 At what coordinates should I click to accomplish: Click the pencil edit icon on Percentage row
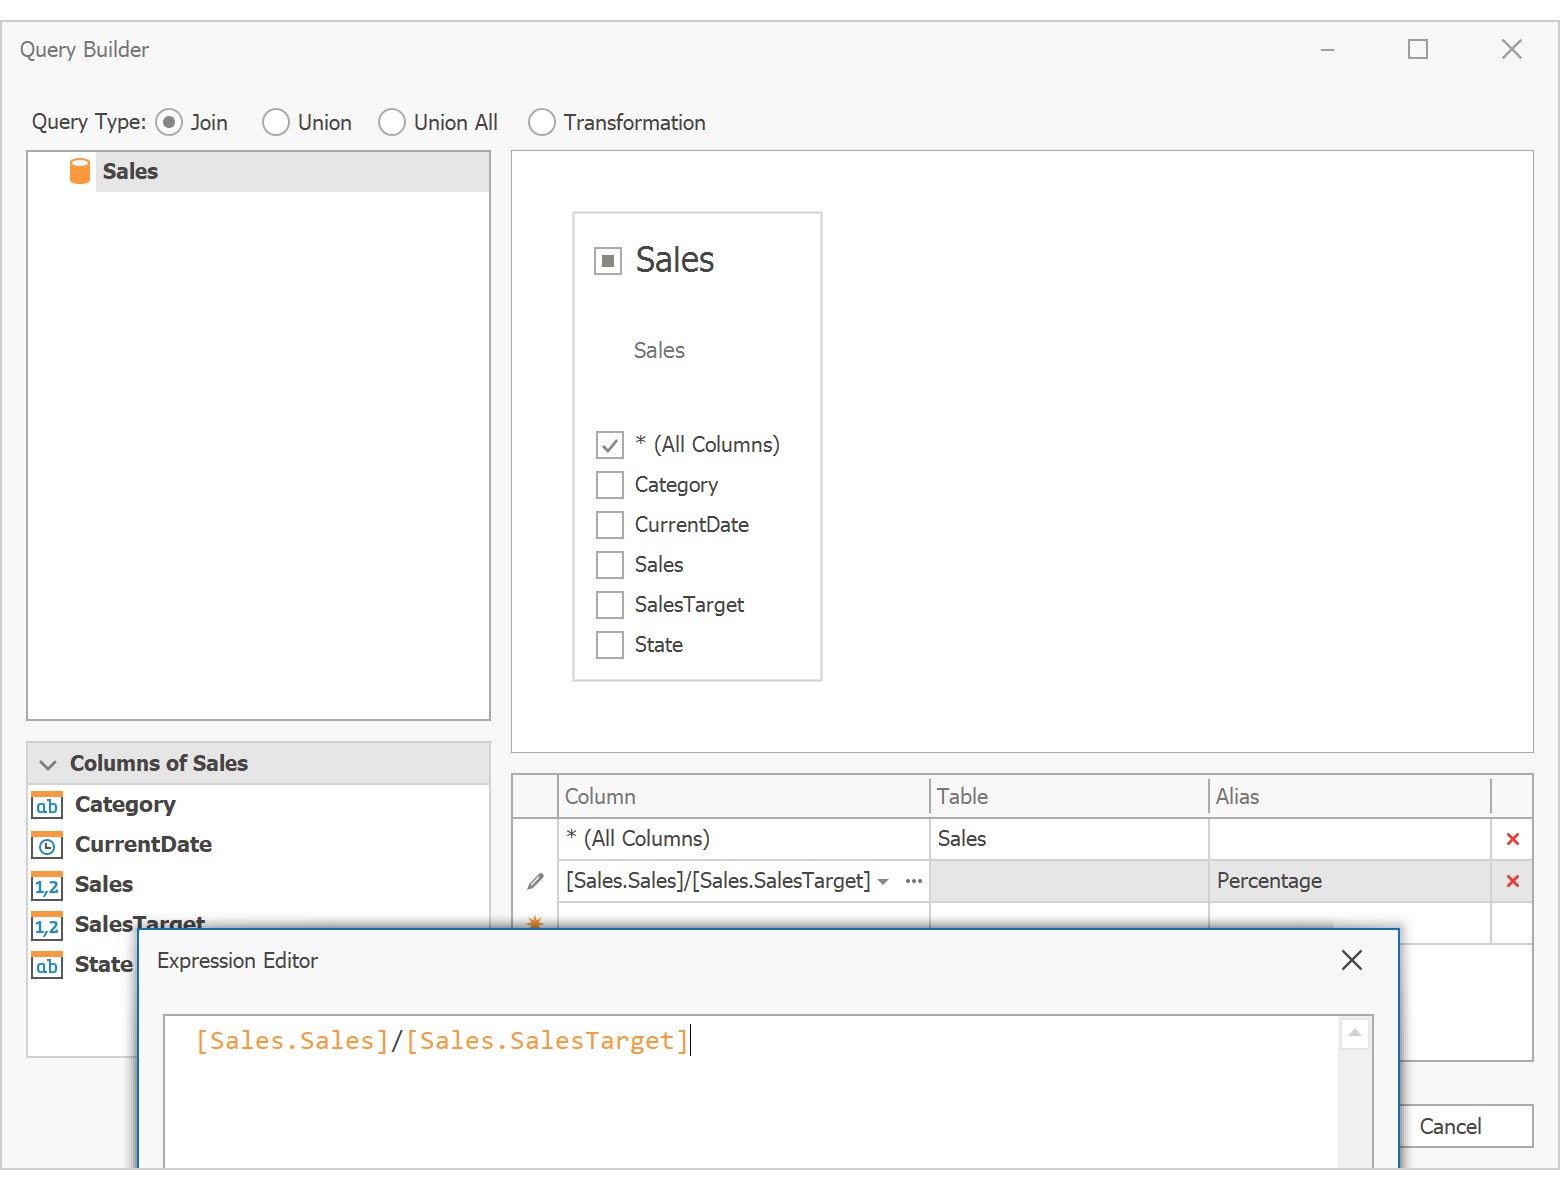click(x=535, y=881)
